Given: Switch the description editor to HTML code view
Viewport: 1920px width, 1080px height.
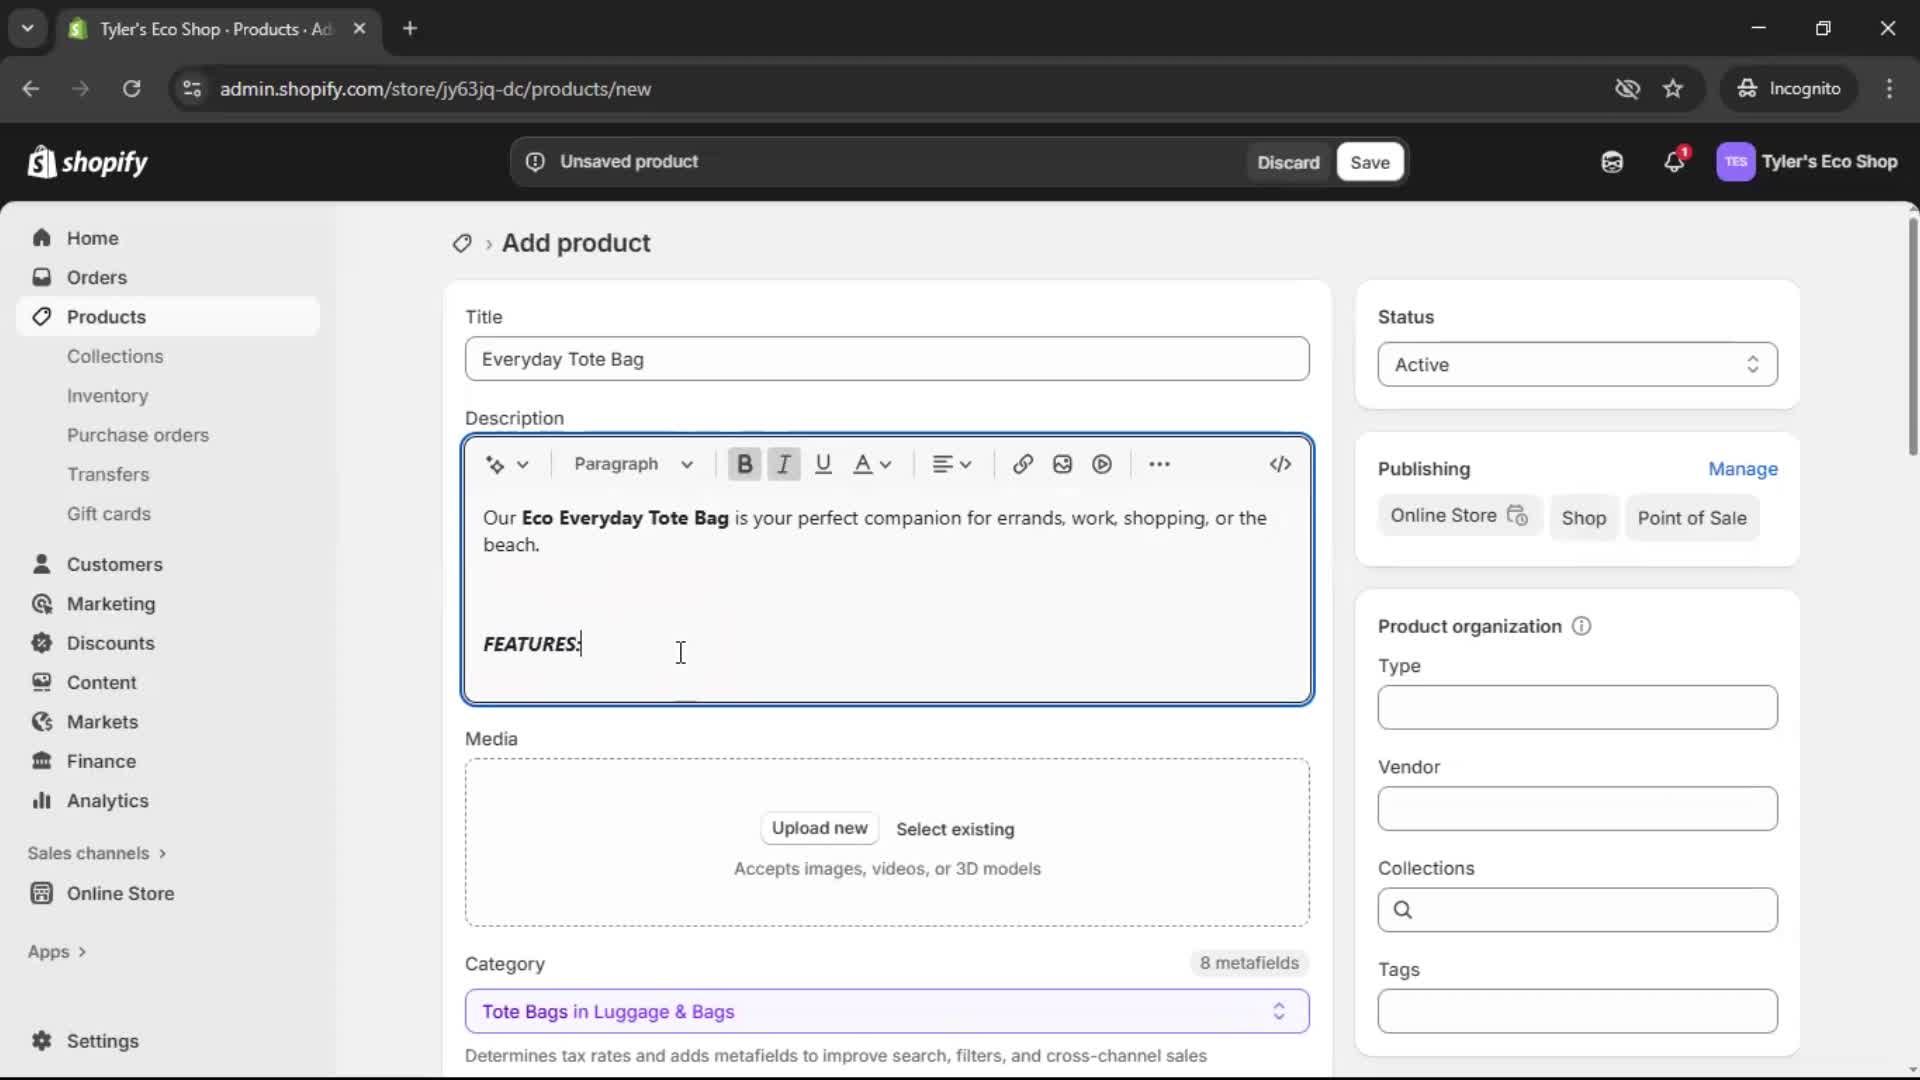Looking at the screenshot, I should [1281, 464].
